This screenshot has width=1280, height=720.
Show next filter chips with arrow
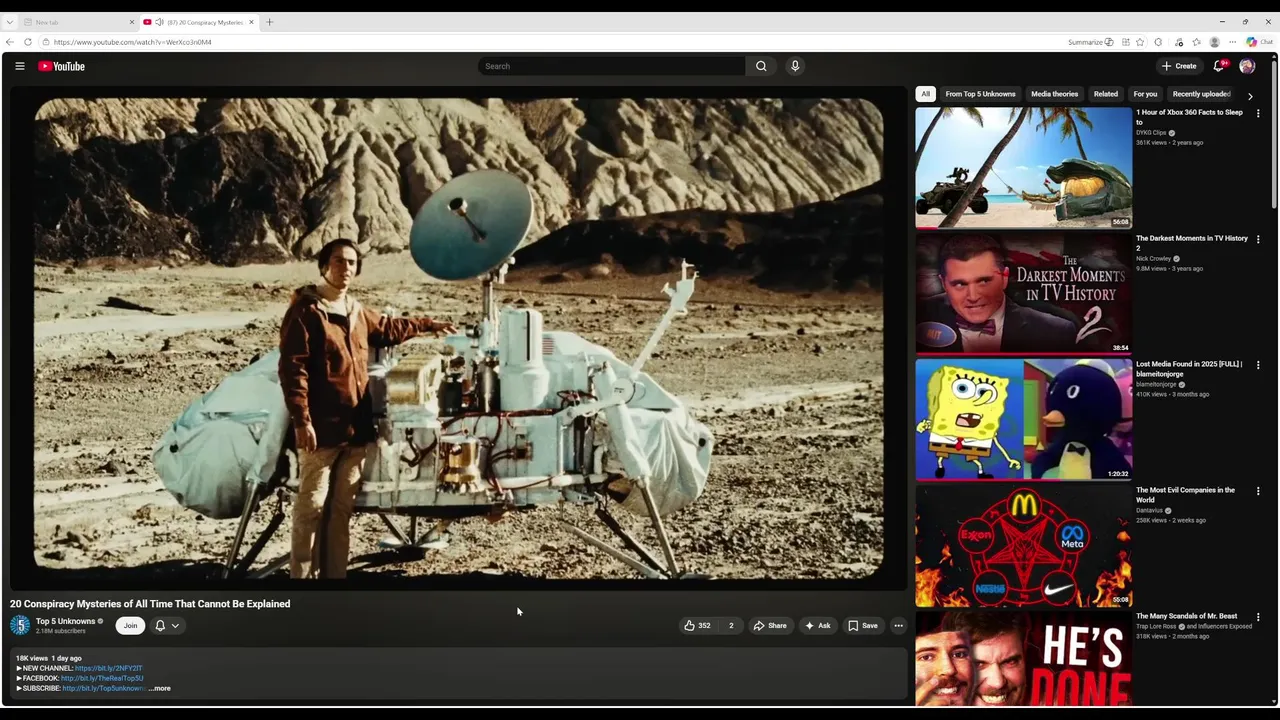click(1250, 96)
